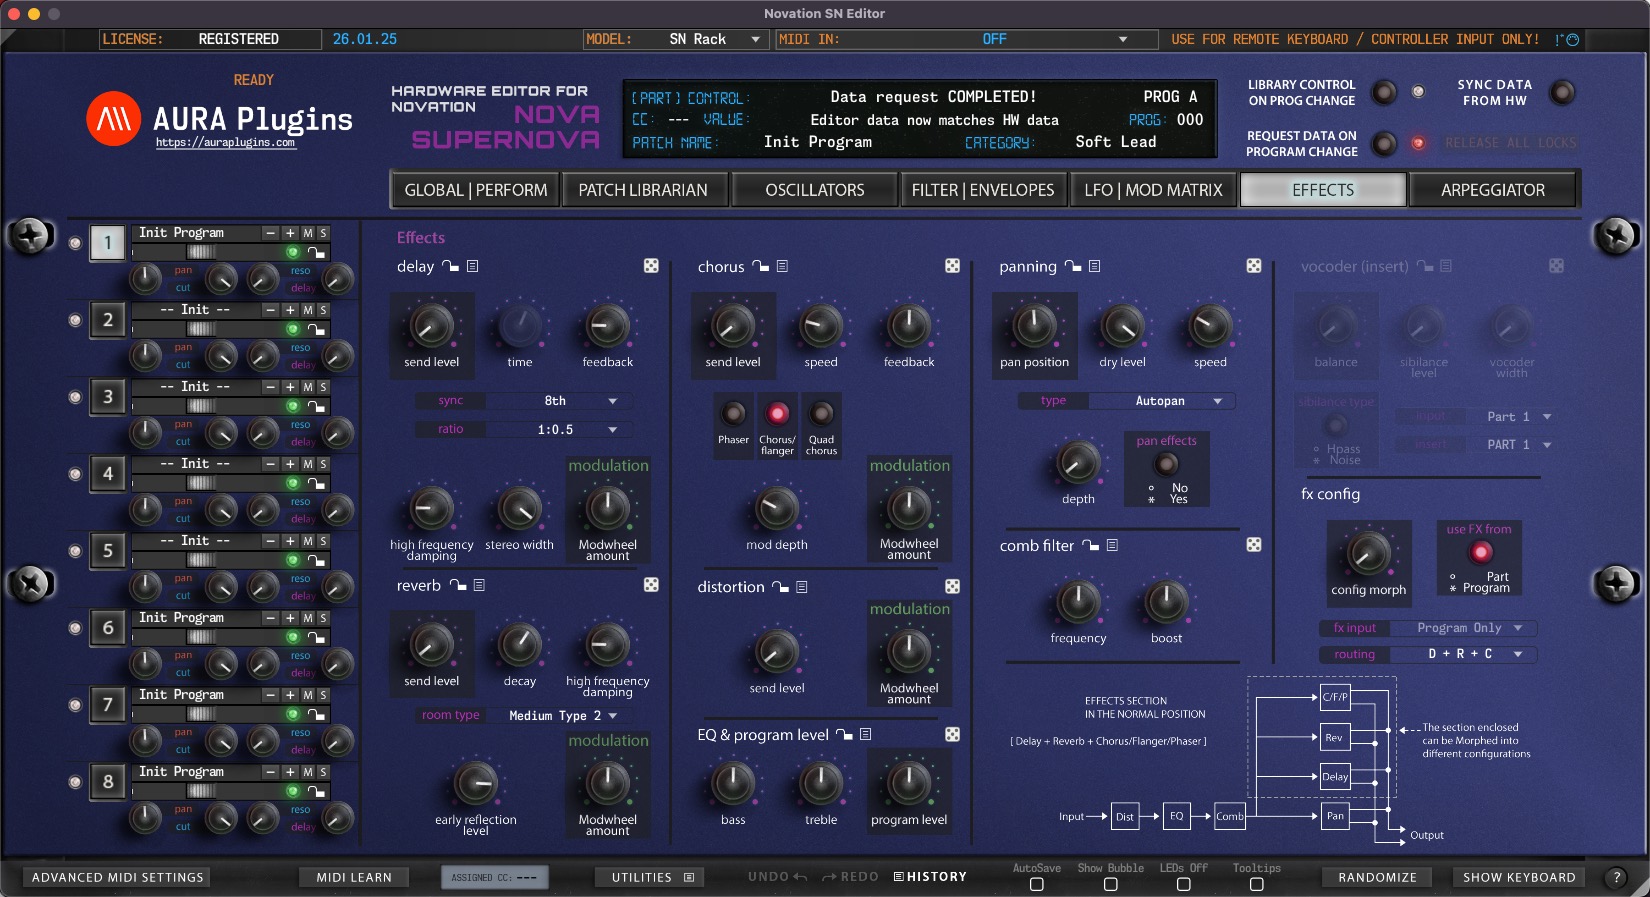Click the chorus section lock icon
This screenshot has height=897, width=1650.
coord(761,267)
